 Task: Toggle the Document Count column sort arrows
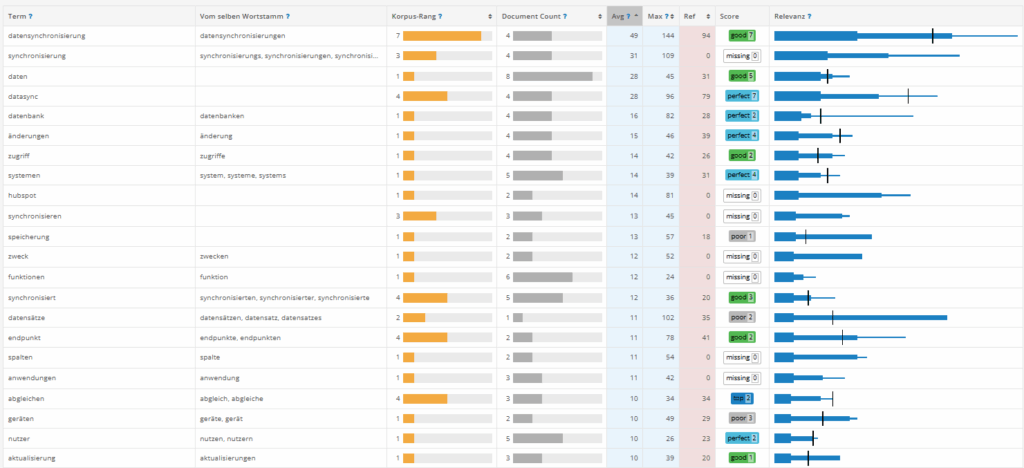click(598, 16)
